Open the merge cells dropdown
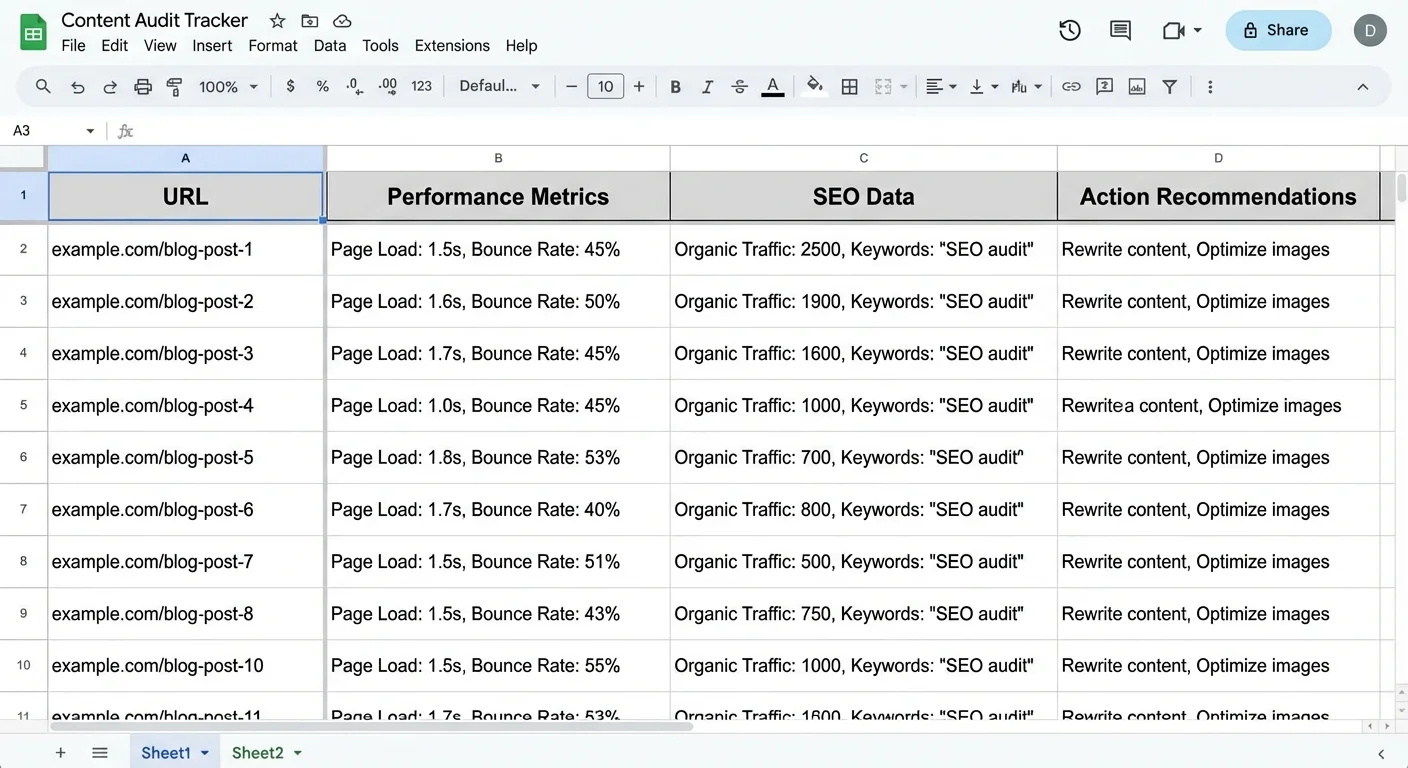Viewport: 1408px width, 768px height. pyautogui.click(x=903, y=87)
